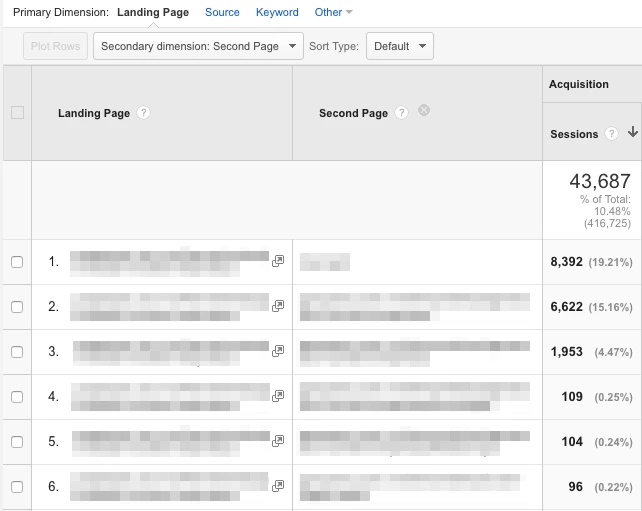Check the checkbox for row 6
The image size is (642, 511).
point(17,487)
